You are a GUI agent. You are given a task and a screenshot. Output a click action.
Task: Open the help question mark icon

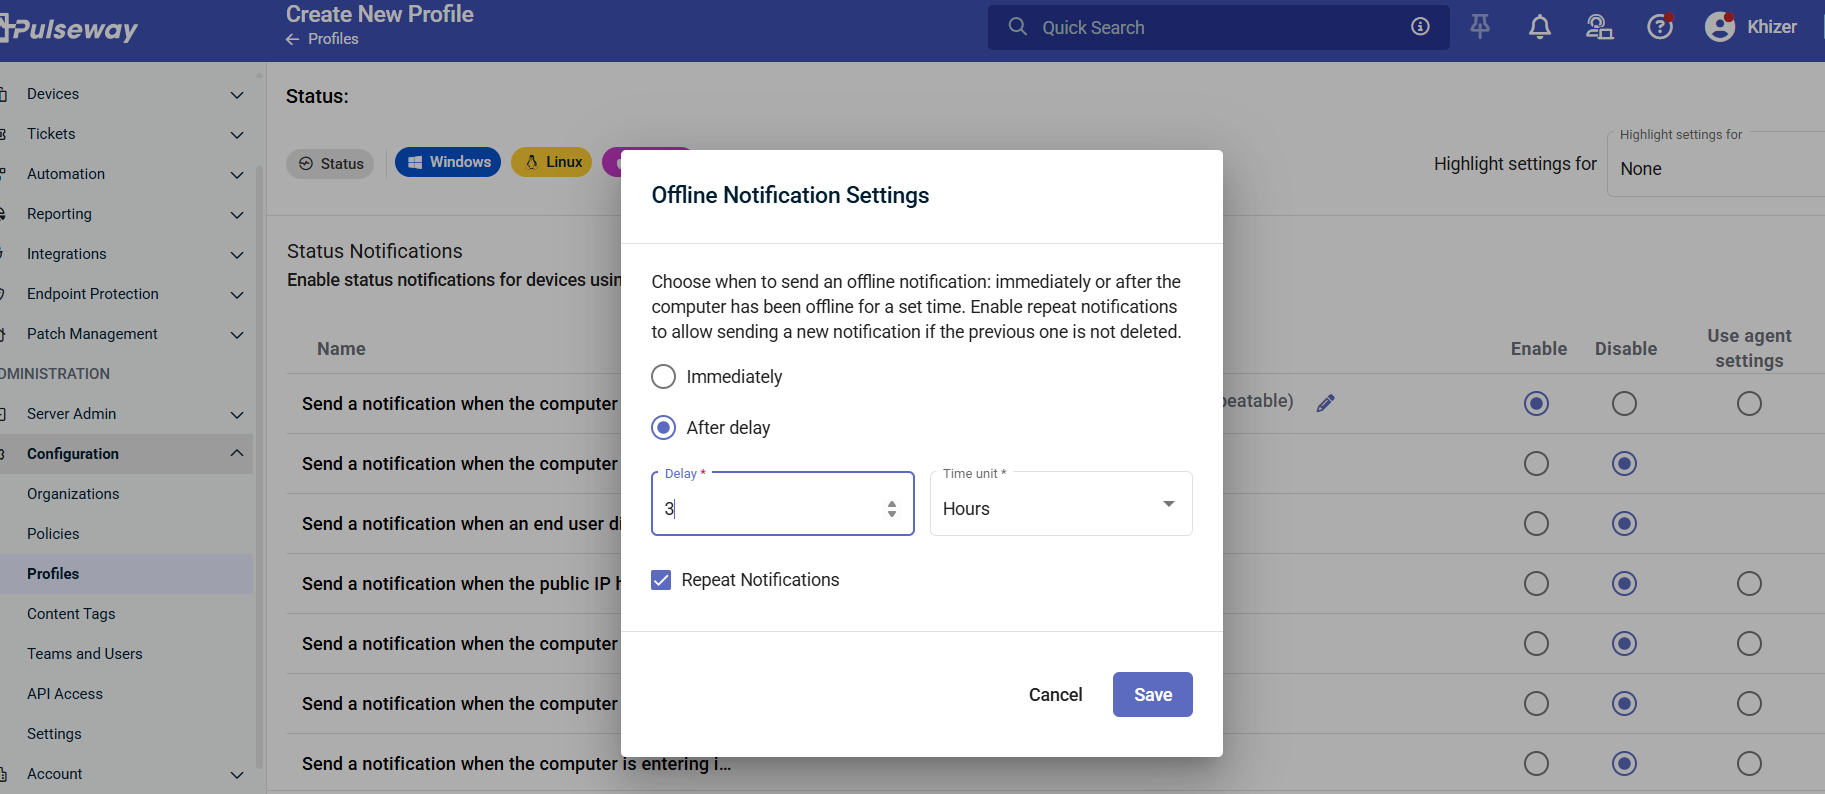(x=1660, y=27)
